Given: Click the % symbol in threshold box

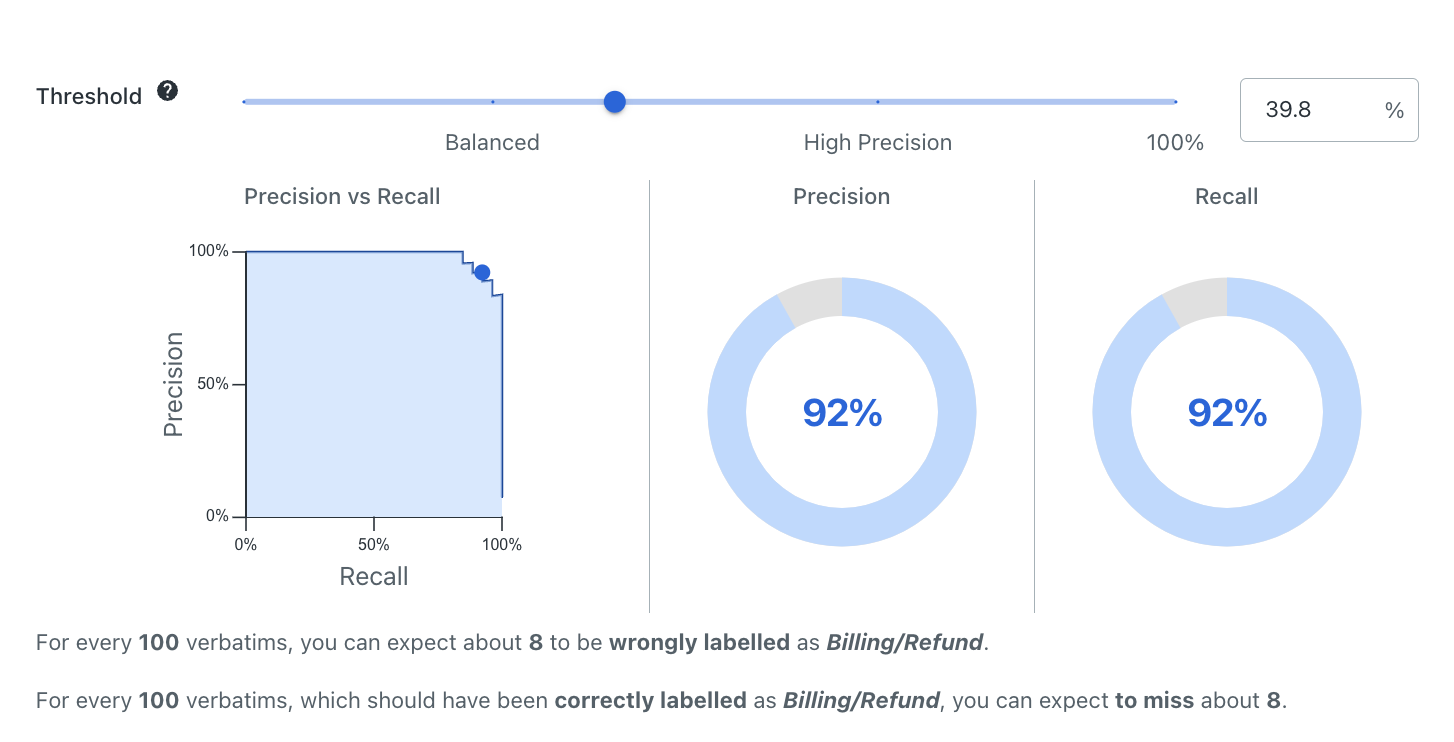Looking at the screenshot, I should (1394, 111).
